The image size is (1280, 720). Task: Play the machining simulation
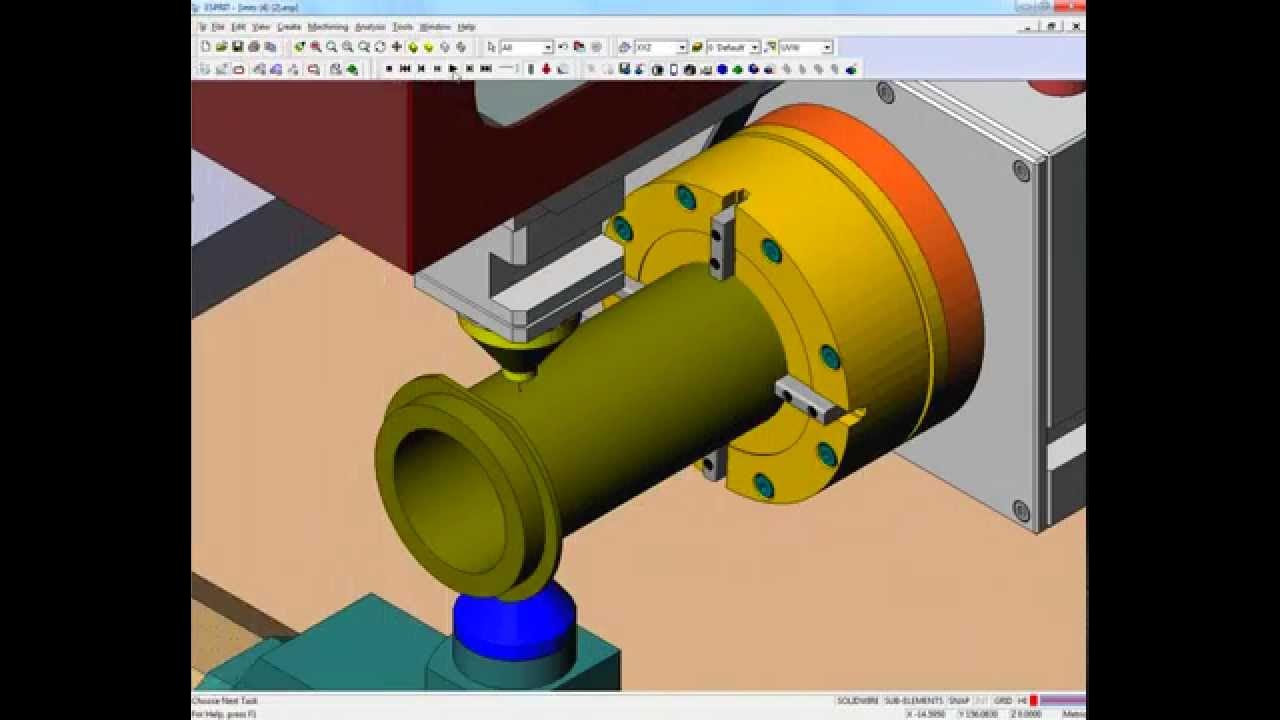point(453,69)
